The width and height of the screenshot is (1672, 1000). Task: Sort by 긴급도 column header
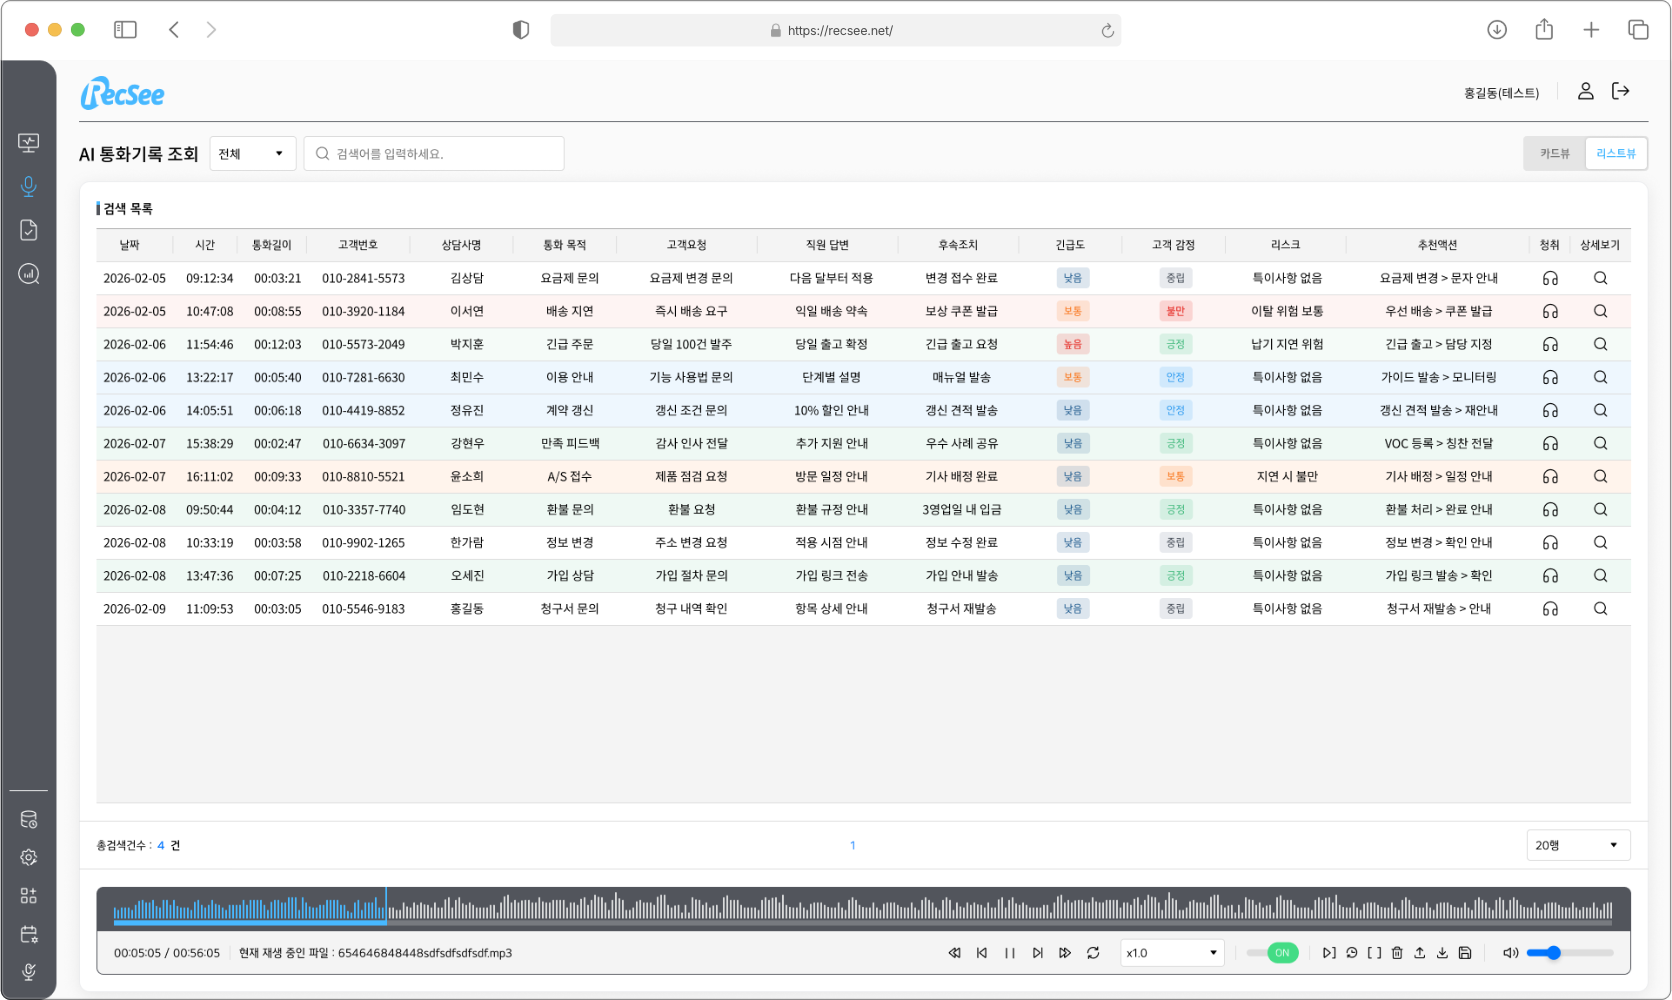(1070, 245)
